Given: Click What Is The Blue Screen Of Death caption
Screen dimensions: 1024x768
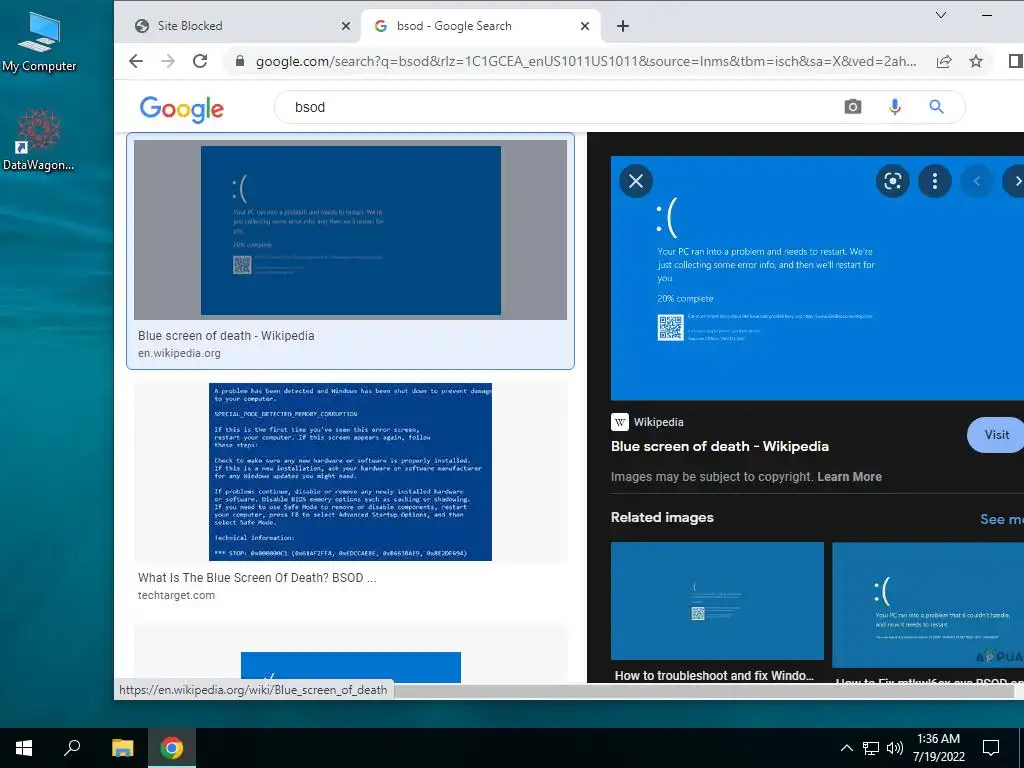Looking at the screenshot, I should [x=257, y=578].
